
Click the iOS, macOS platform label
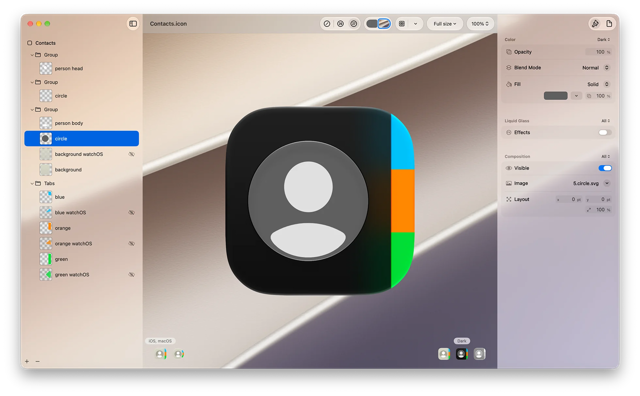coord(160,341)
